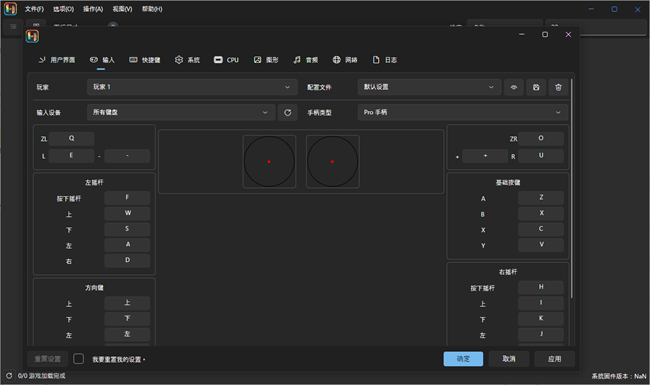Open the 网络 network tab
This screenshot has height=385, width=650.
tap(345, 60)
